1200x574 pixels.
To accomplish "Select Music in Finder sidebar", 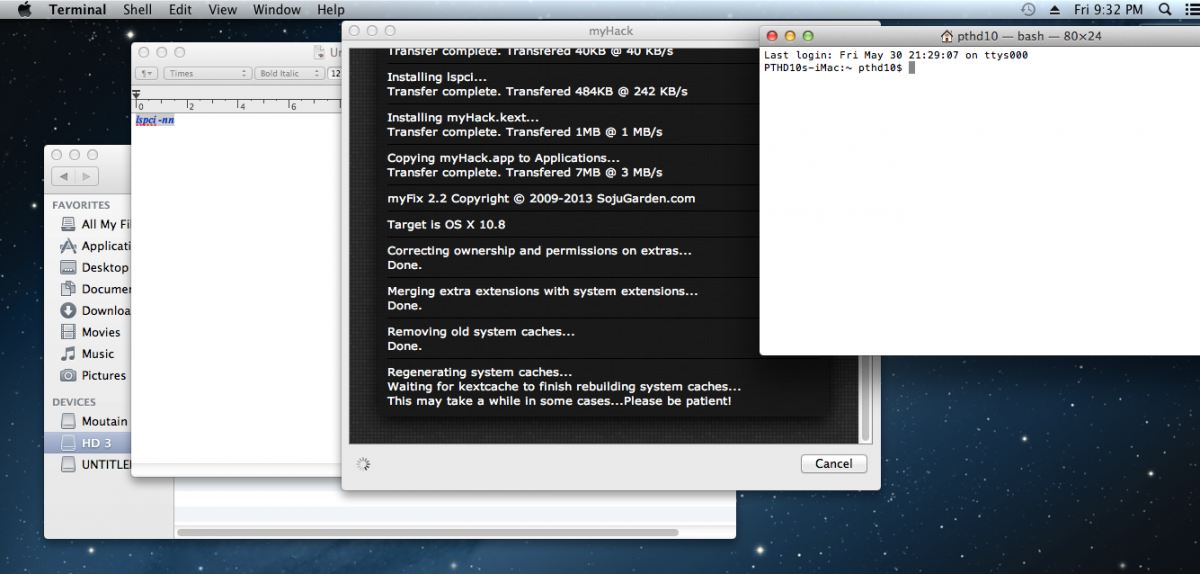I will pos(98,354).
